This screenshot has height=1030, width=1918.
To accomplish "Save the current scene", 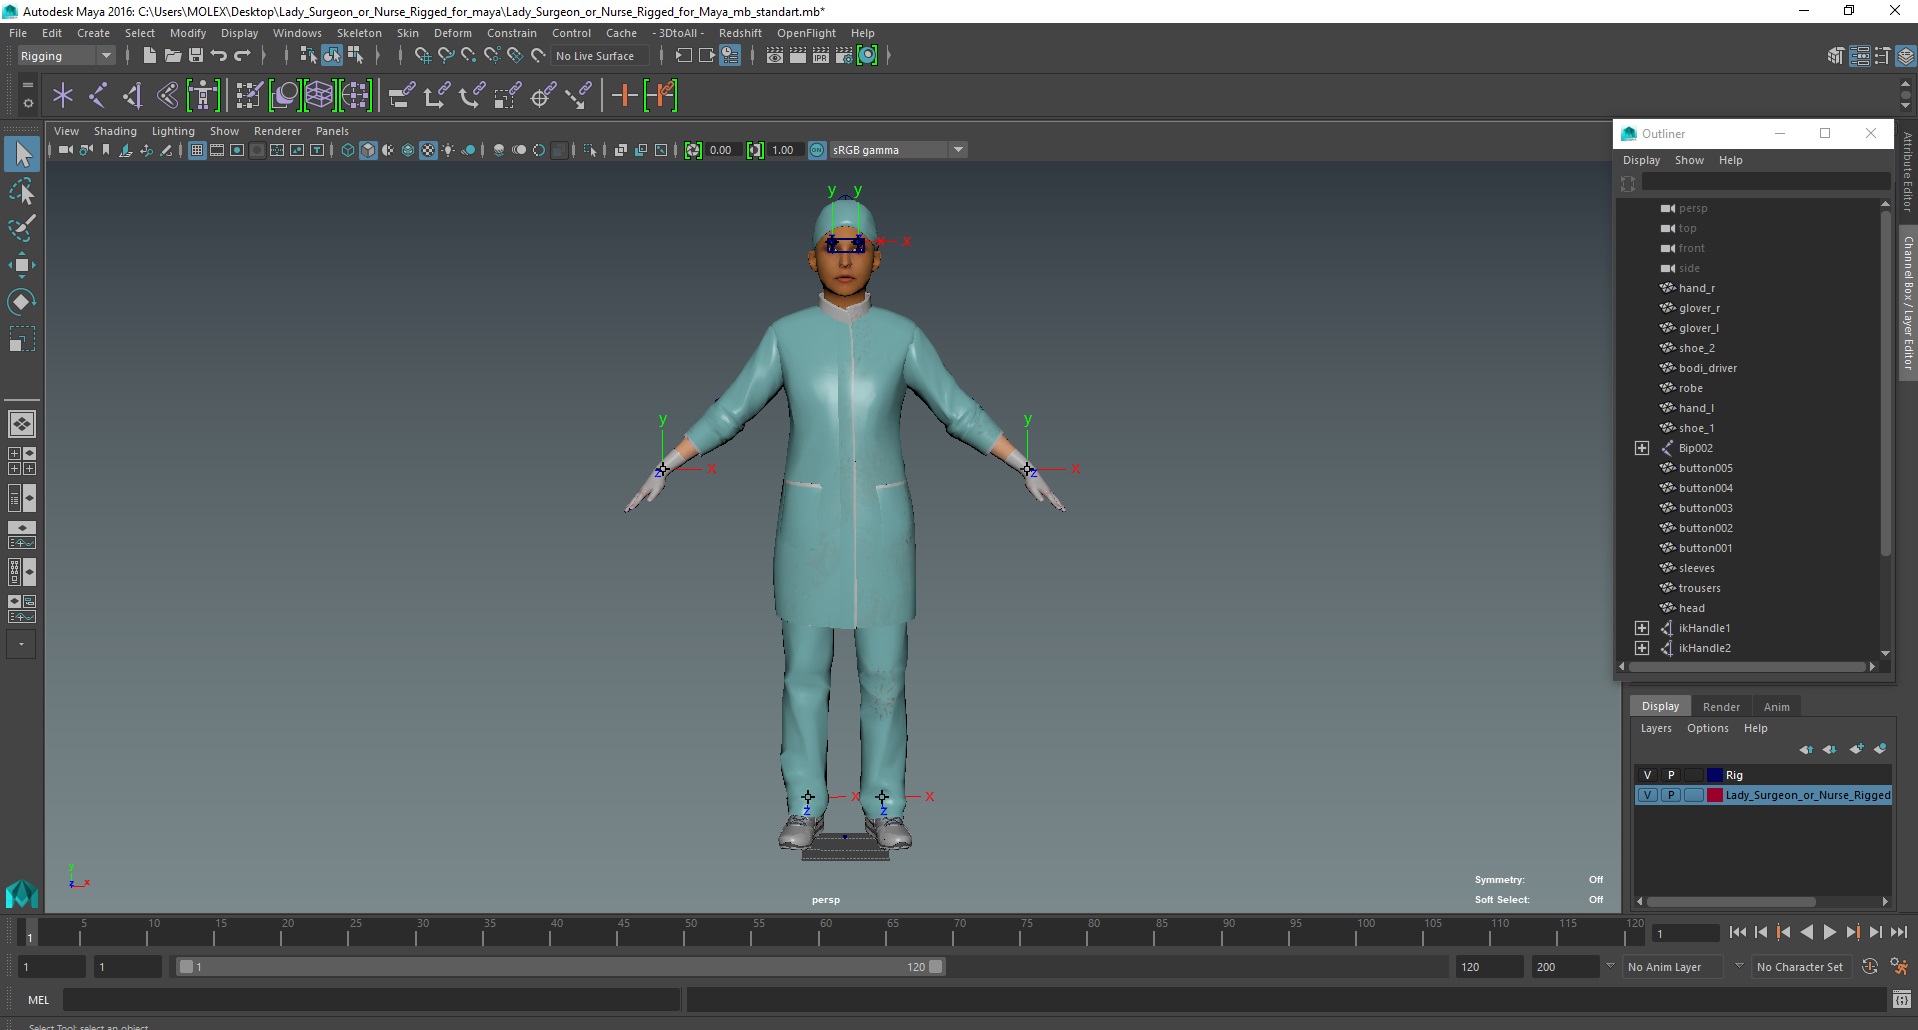I will click(196, 56).
